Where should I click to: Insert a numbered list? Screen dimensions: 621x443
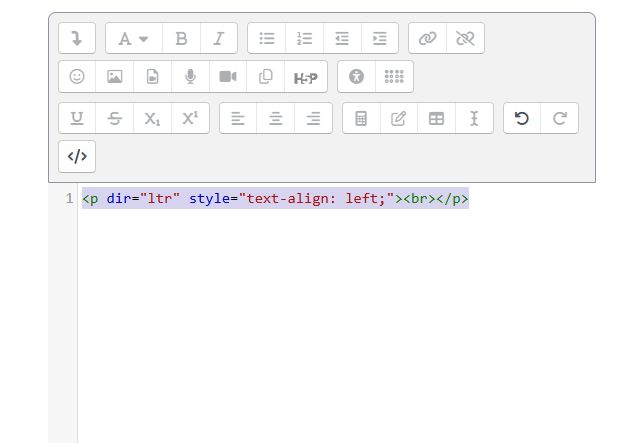click(x=305, y=38)
